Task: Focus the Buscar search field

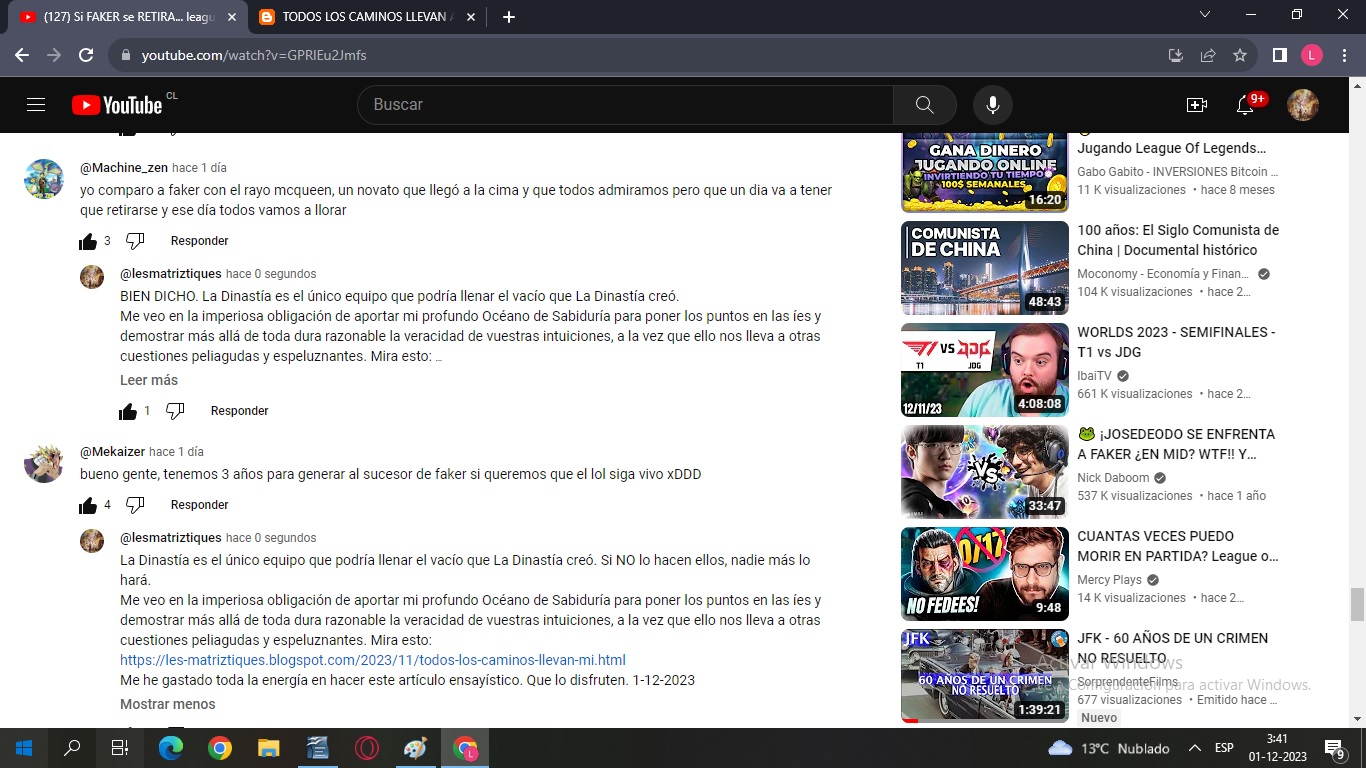Action: pos(625,105)
